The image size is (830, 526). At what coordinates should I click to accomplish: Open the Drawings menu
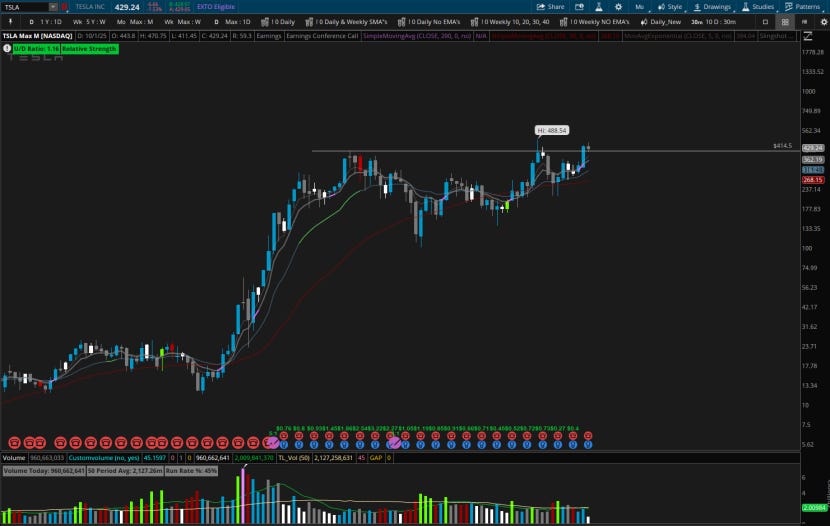[712, 7]
